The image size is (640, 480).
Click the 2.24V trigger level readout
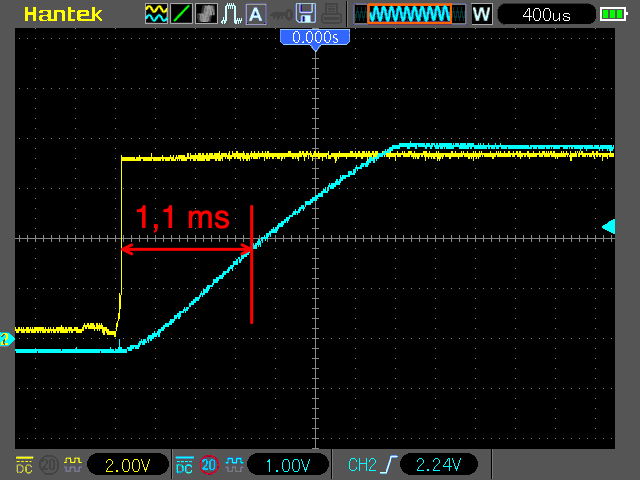pos(437,465)
